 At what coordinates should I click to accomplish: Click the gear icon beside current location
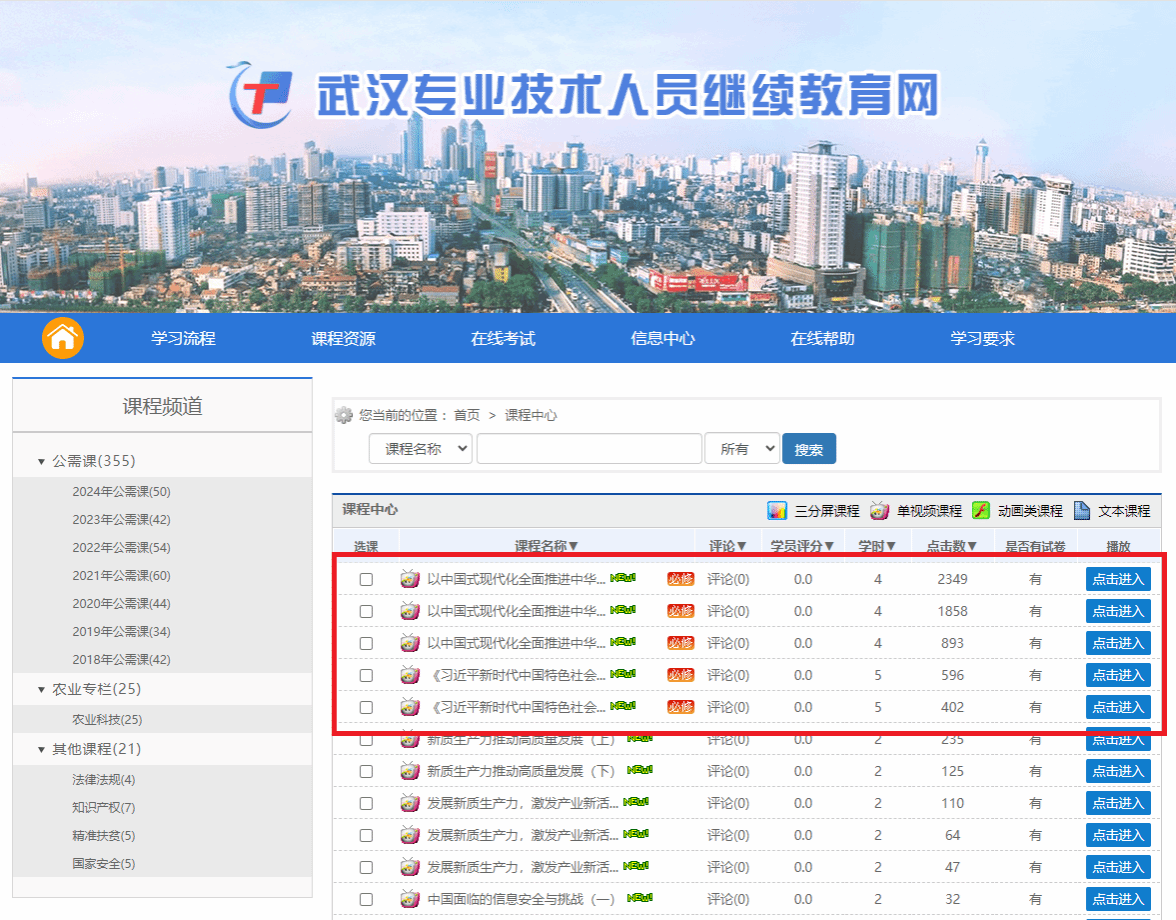[344, 415]
